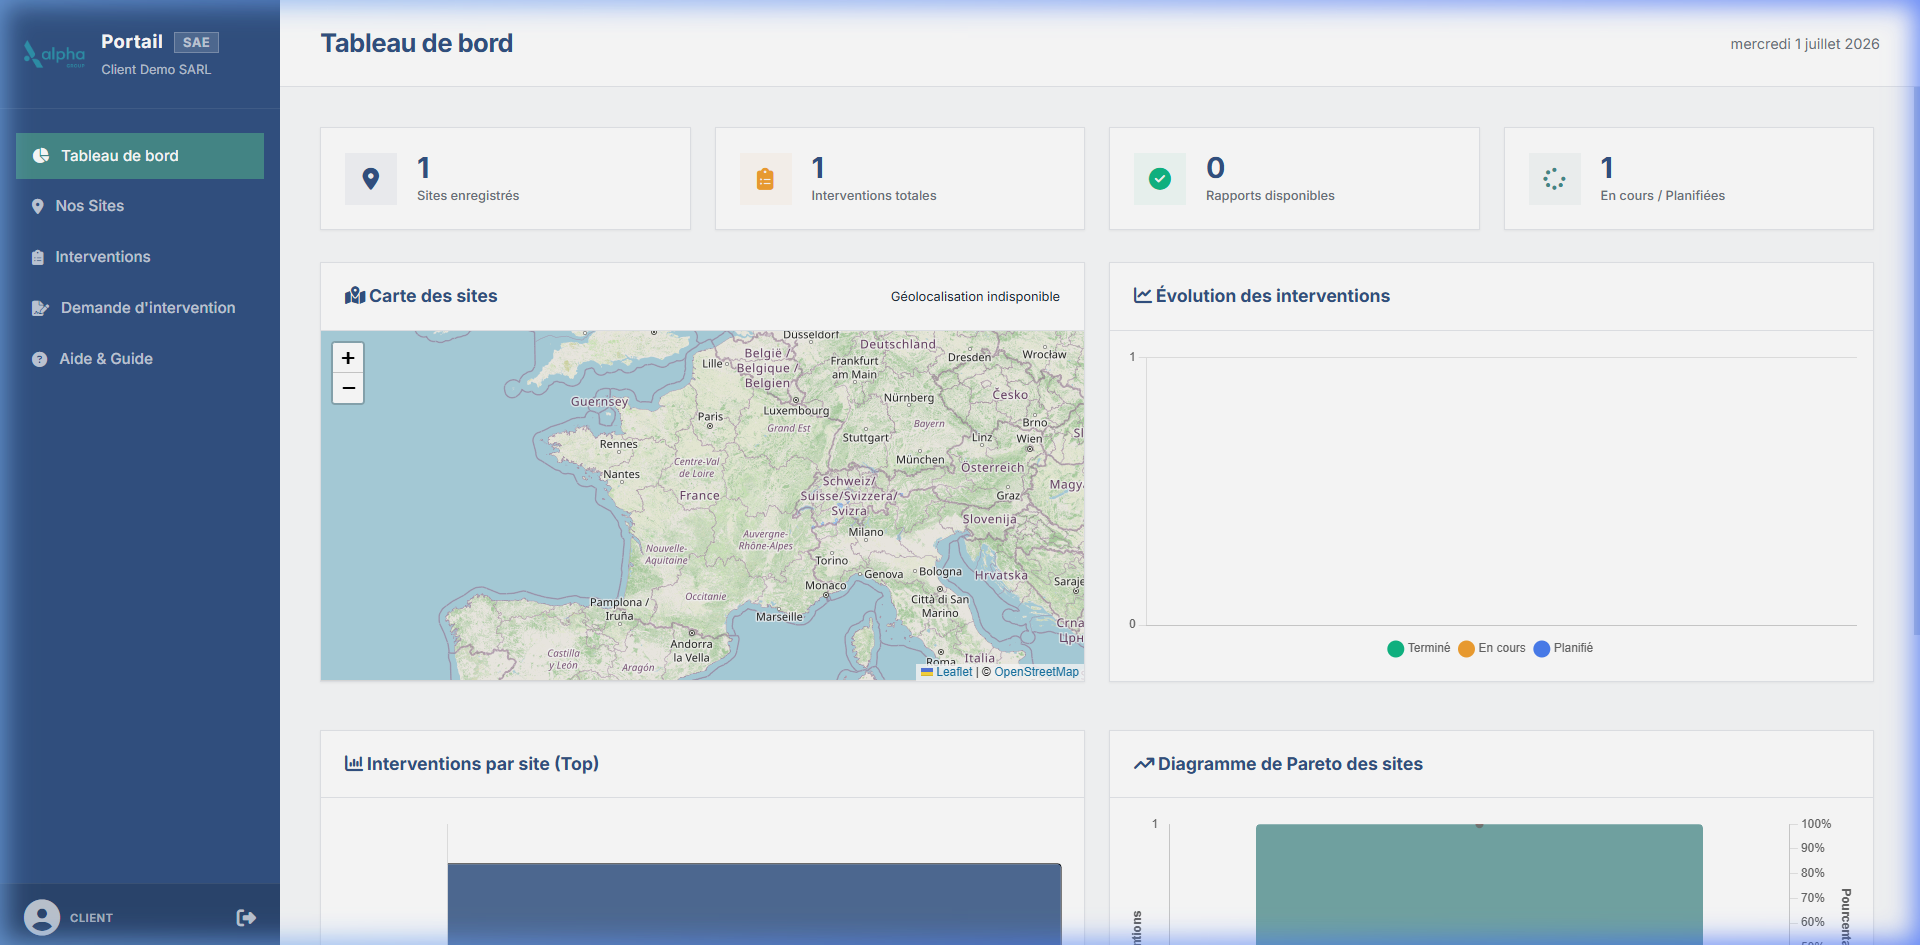Viewport: 1920px width, 945px height.
Task: Open Interventions menu item
Action: (140, 257)
